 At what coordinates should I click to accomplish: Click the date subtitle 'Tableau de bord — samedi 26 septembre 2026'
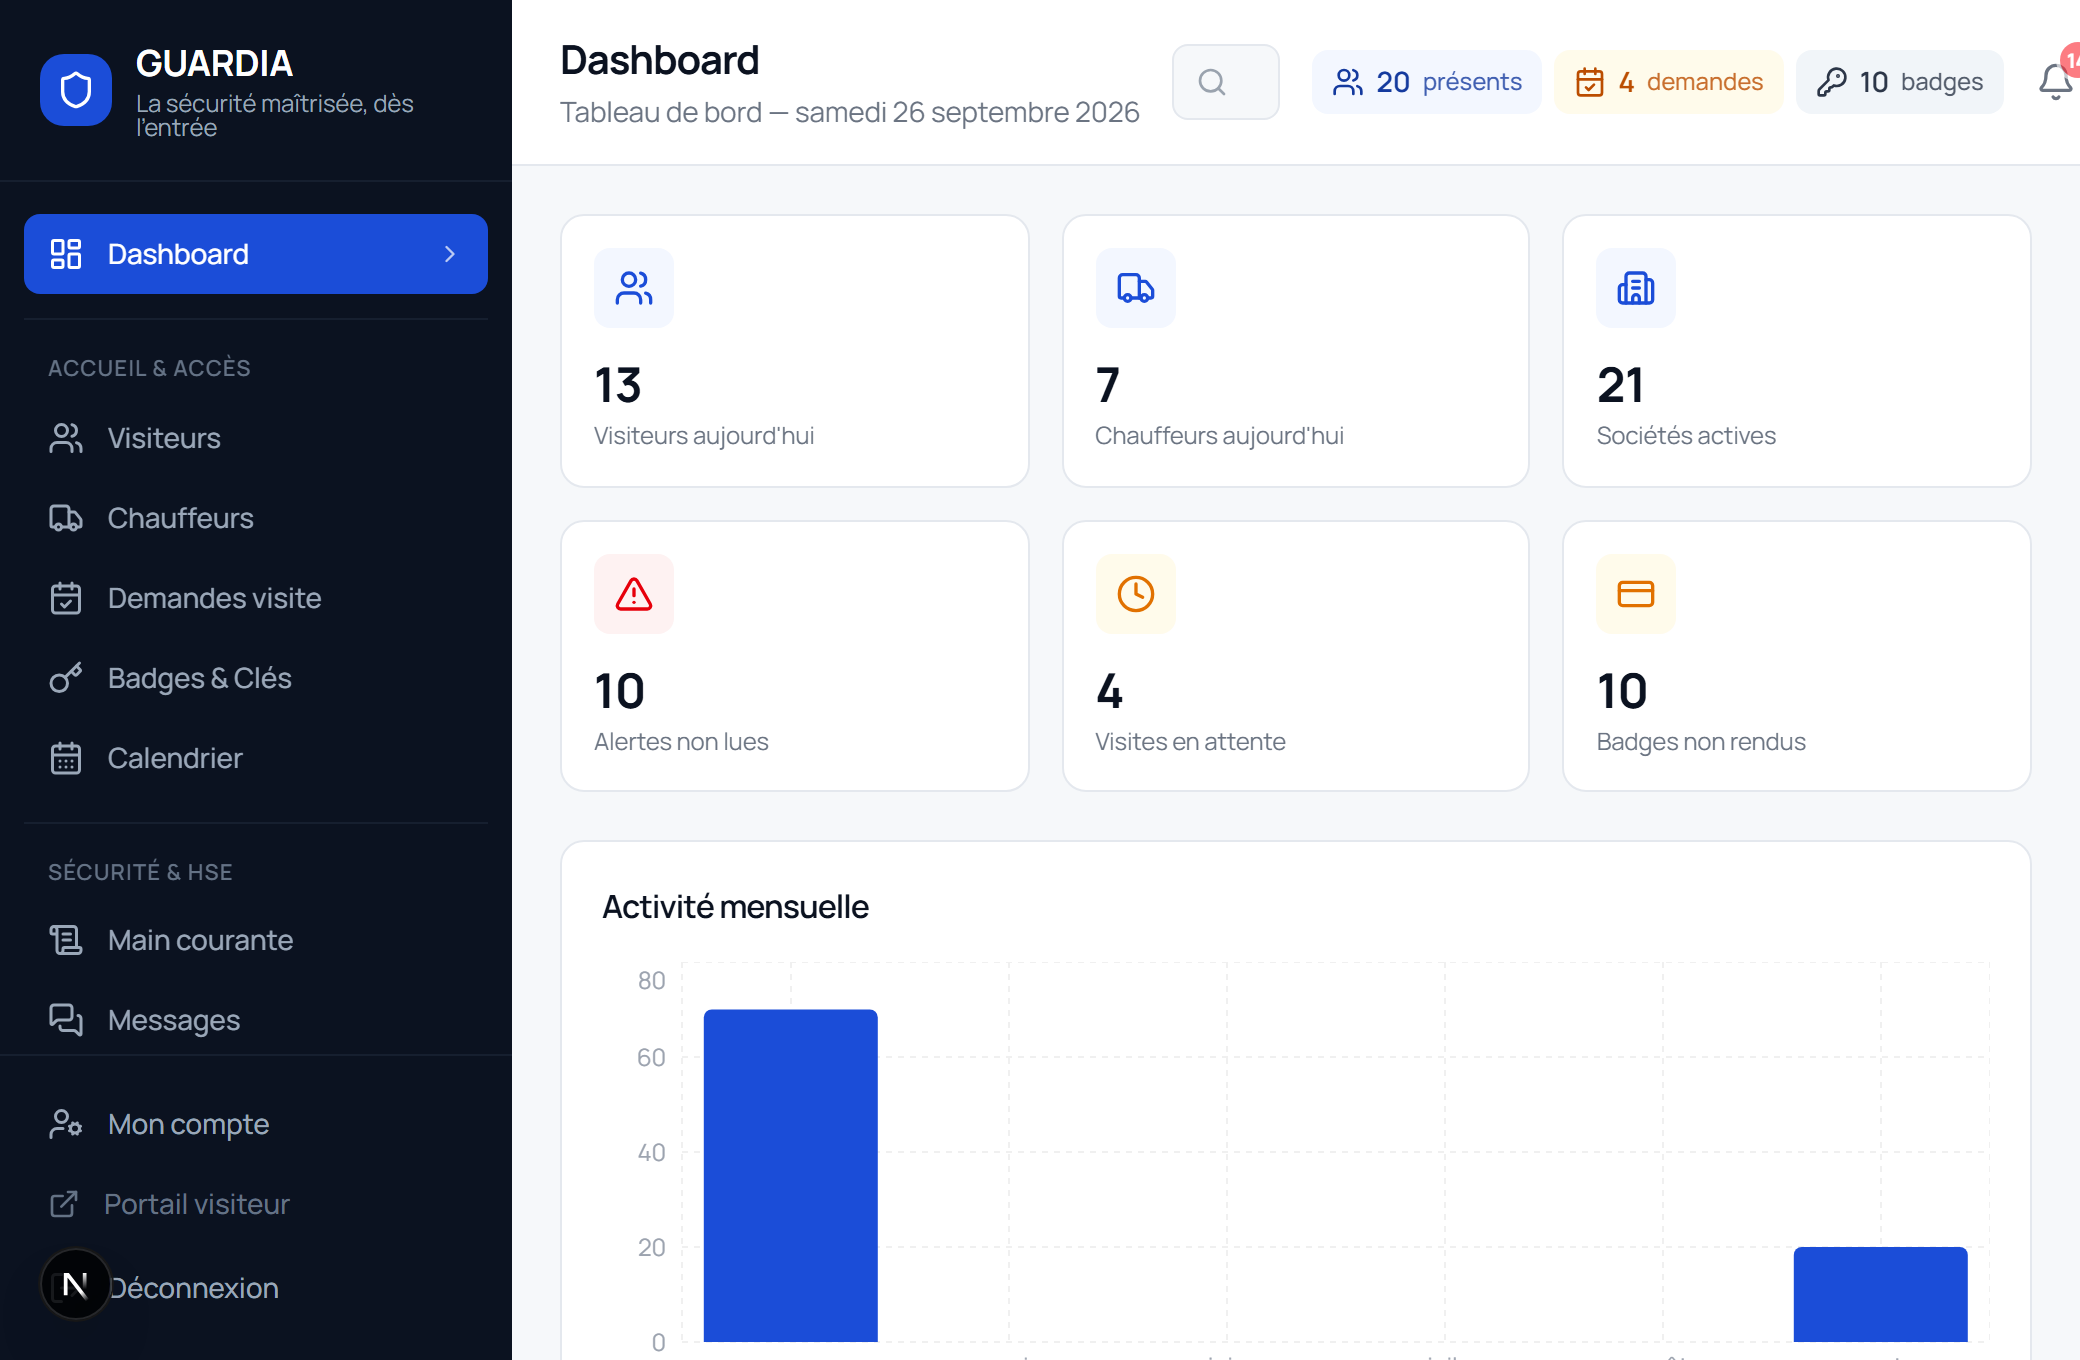850,112
